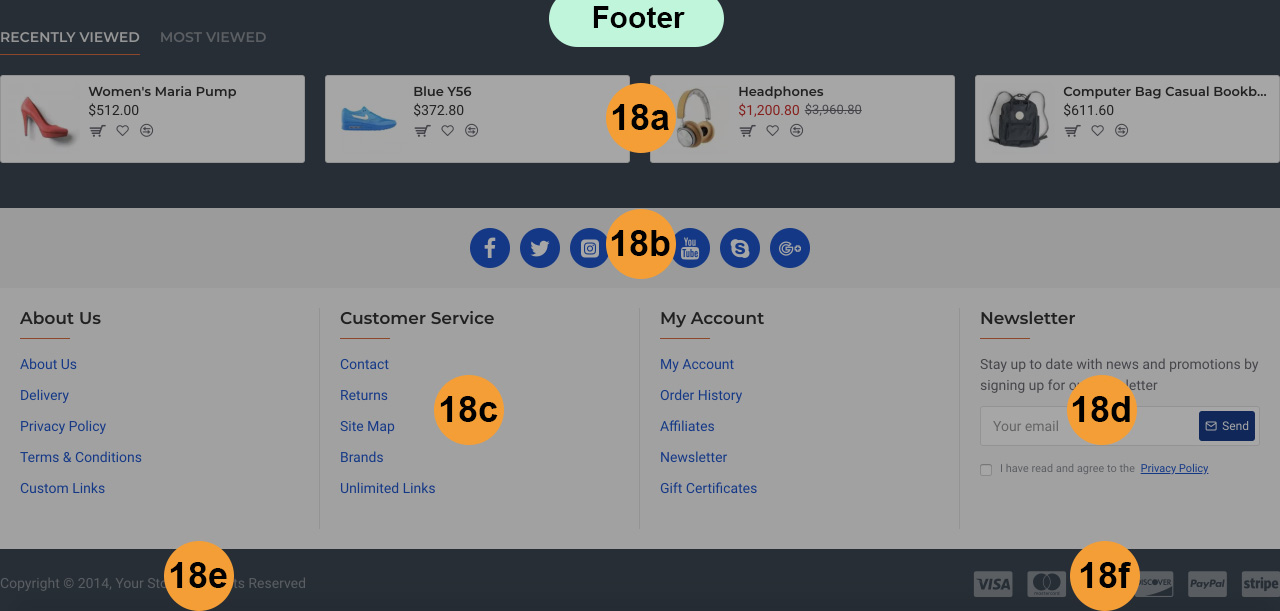The width and height of the screenshot is (1280, 611).
Task: Open the Facebook social icon
Action: (x=490, y=248)
